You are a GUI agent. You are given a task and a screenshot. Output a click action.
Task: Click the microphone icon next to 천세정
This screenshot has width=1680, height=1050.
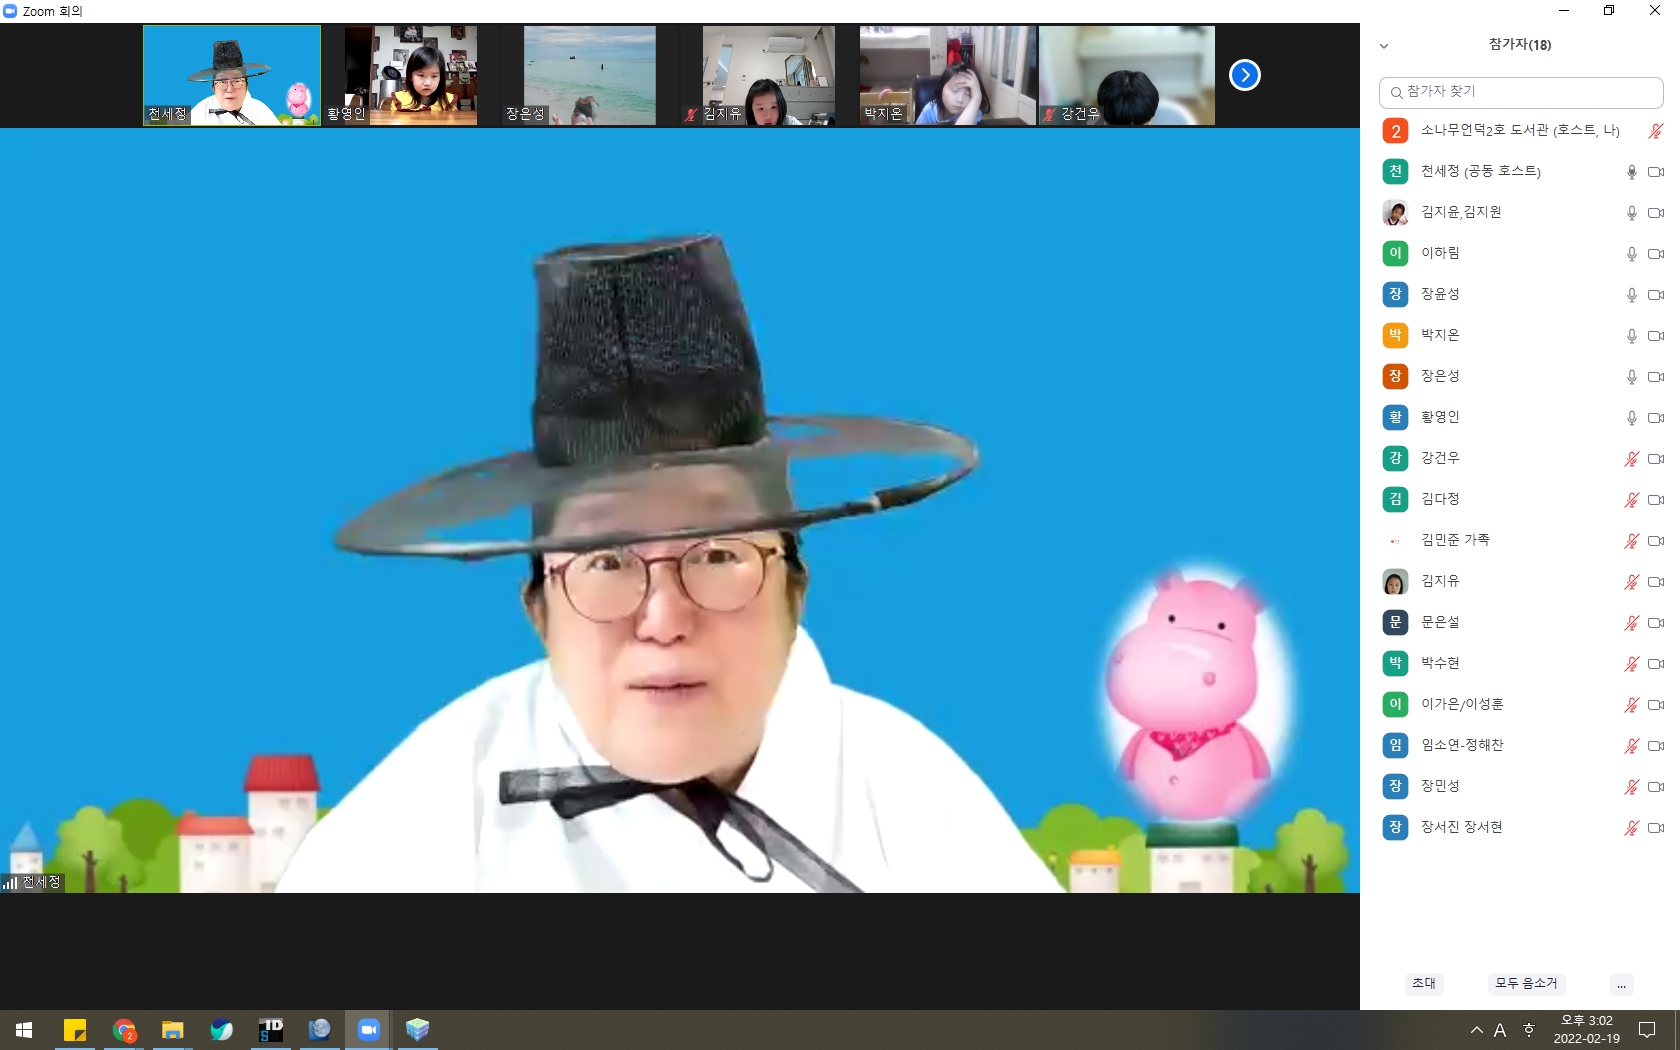tap(1631, 172)
